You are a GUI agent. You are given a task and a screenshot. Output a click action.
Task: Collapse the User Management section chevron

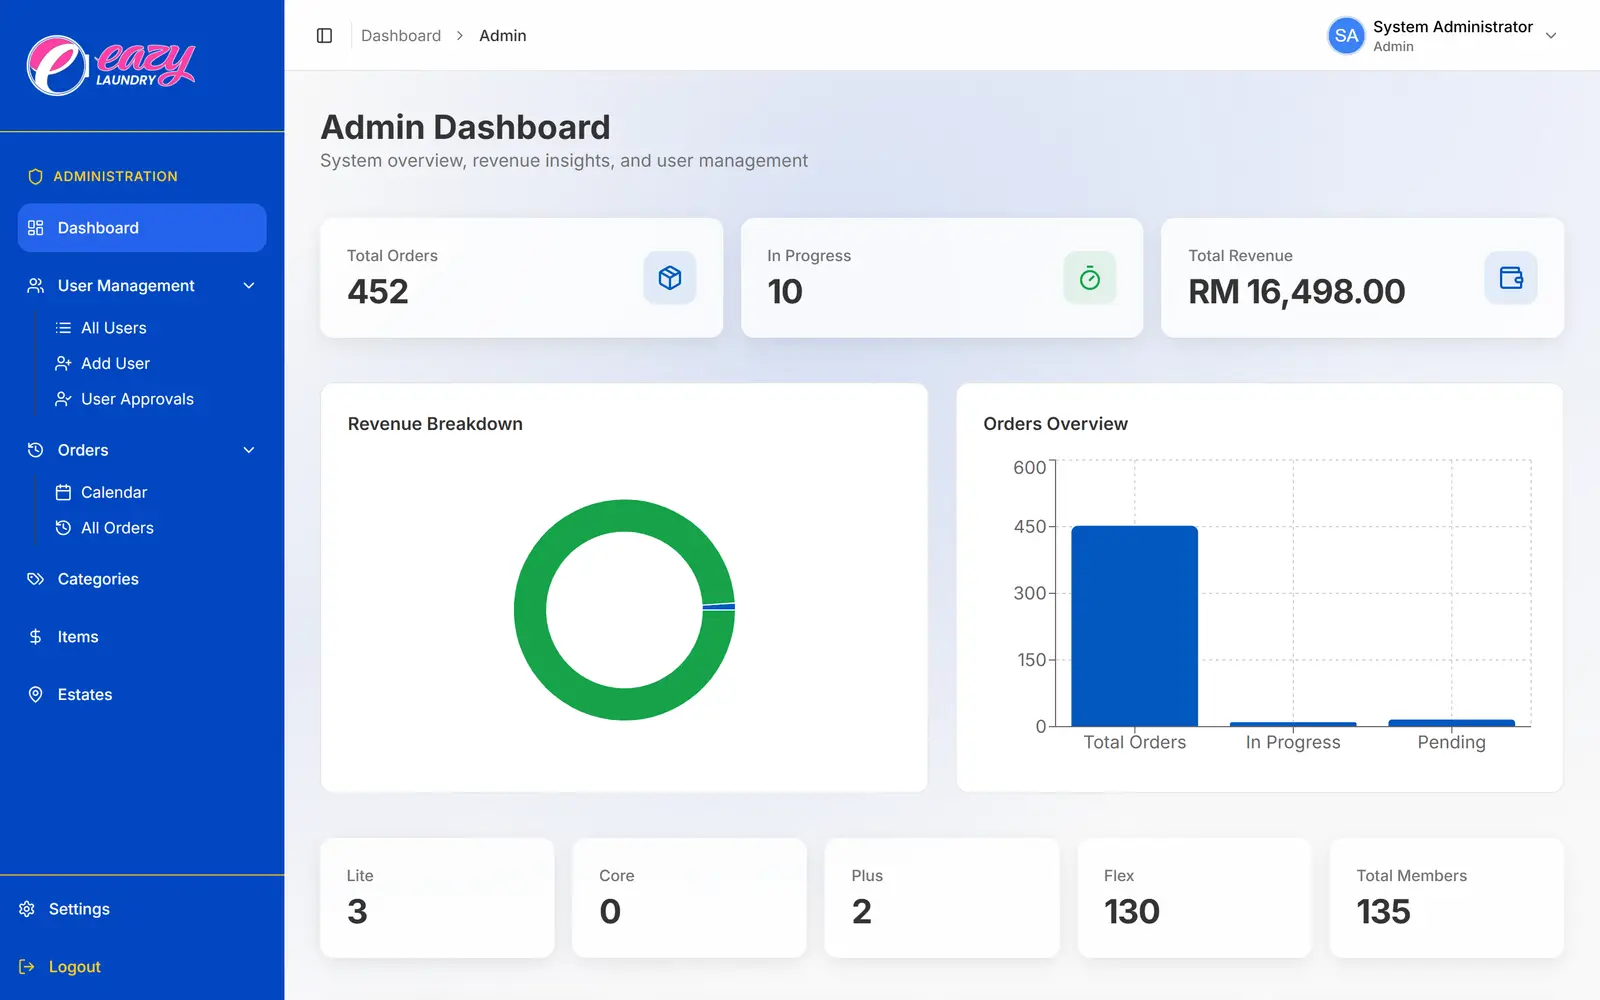[x=249, y=286]
